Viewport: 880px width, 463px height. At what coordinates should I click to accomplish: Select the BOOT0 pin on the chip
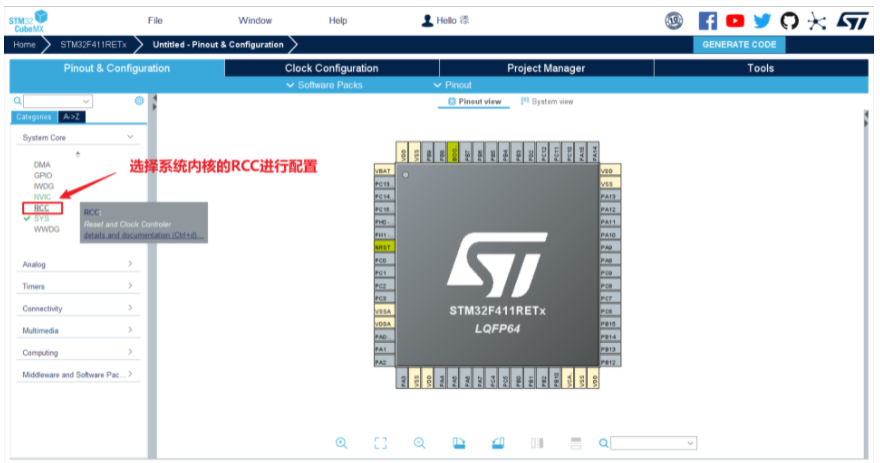point(453,152)
